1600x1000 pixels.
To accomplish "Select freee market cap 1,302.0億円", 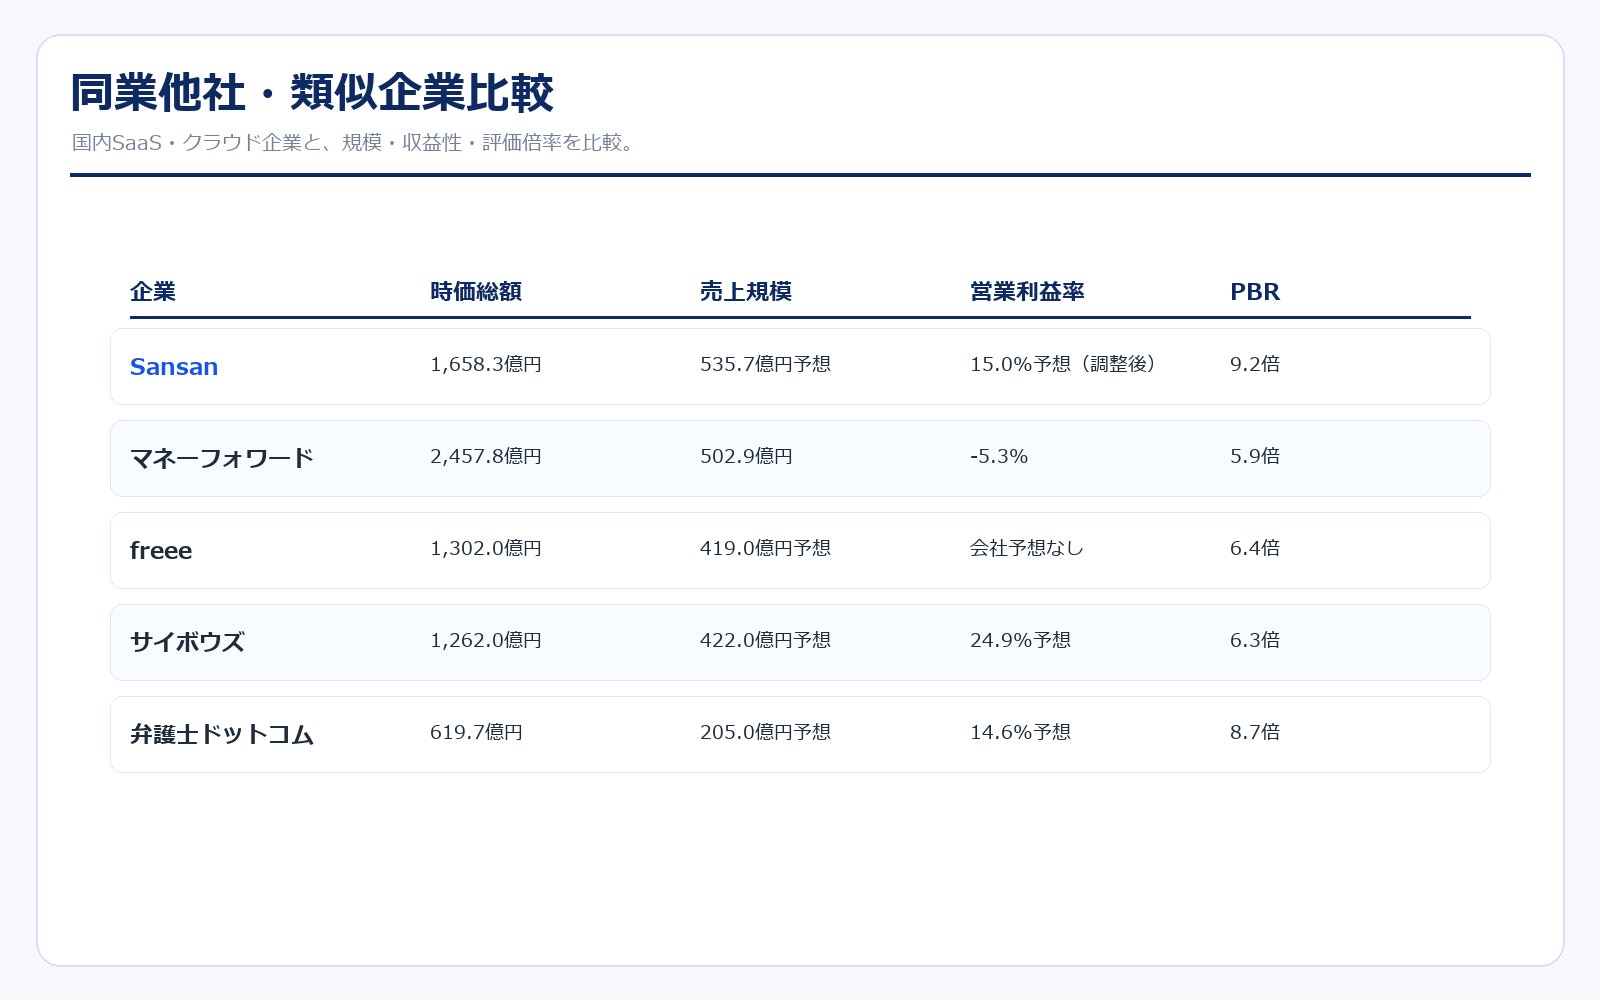I will coord(486,548).
